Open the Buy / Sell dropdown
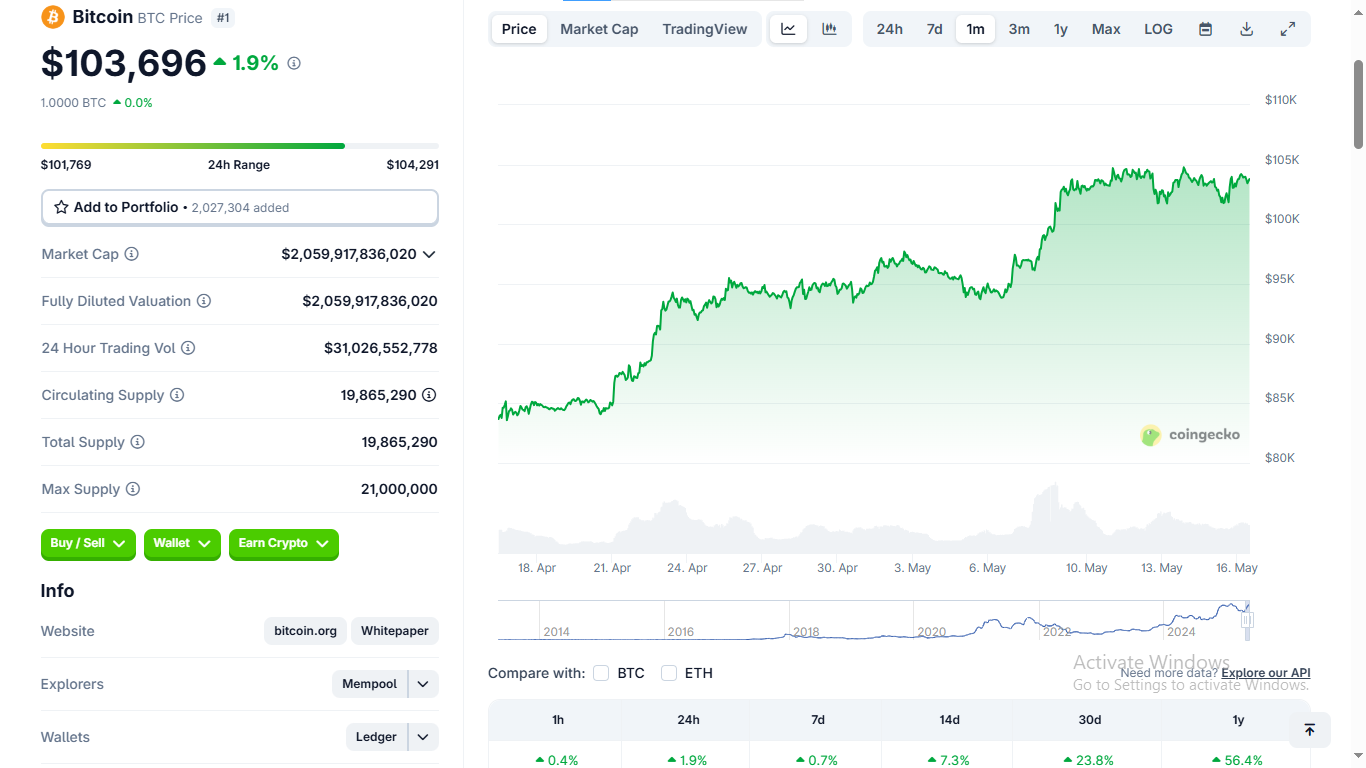This screenshot has height=768, width=1366. pyautogui.click(x=88, y=543)
